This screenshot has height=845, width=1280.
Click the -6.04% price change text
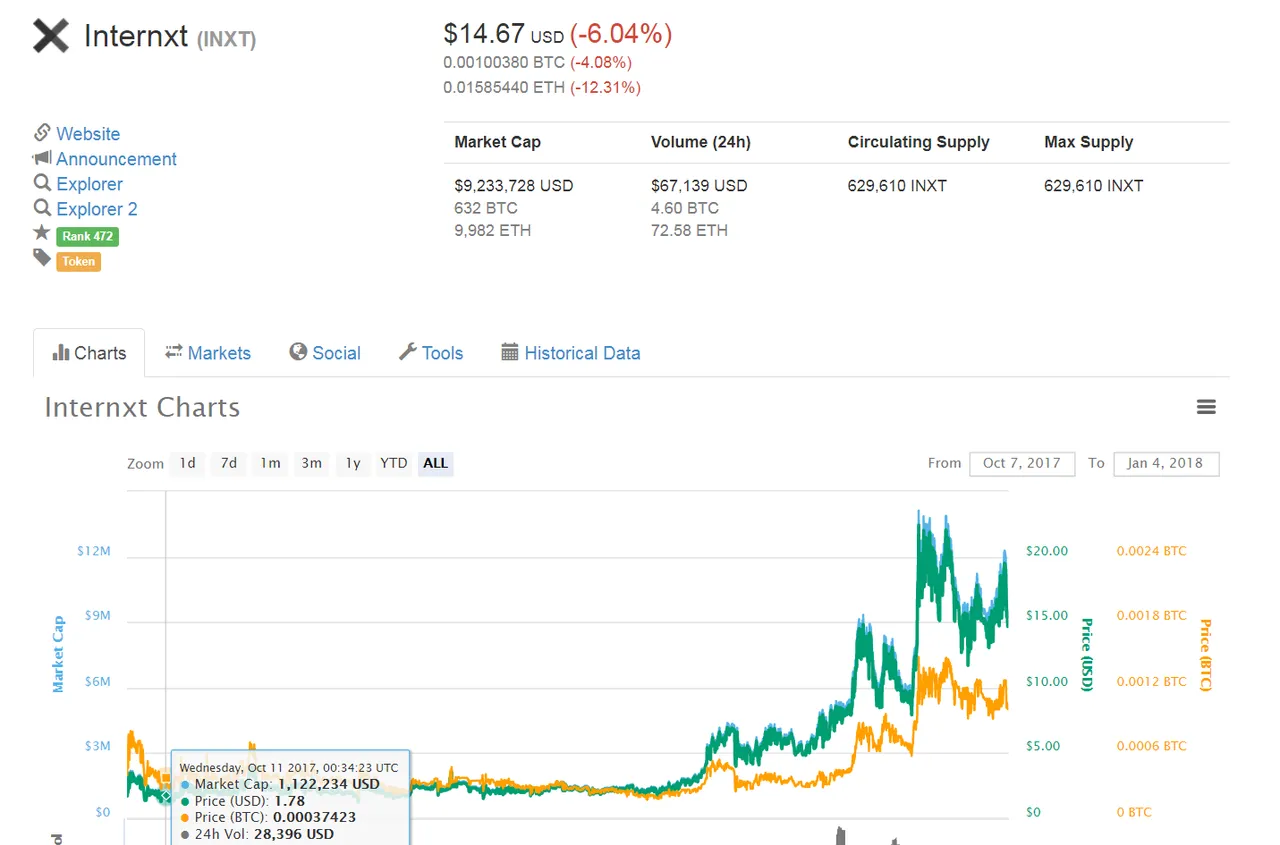click(621, 35)
